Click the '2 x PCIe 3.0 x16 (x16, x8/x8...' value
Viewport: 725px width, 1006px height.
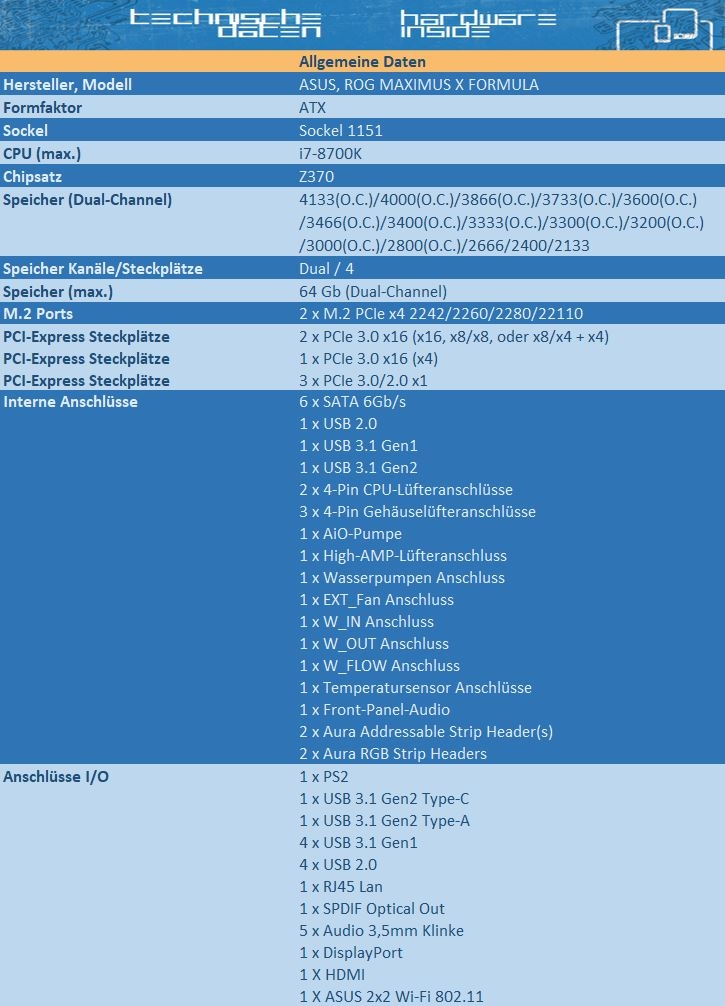coord(454,336)
